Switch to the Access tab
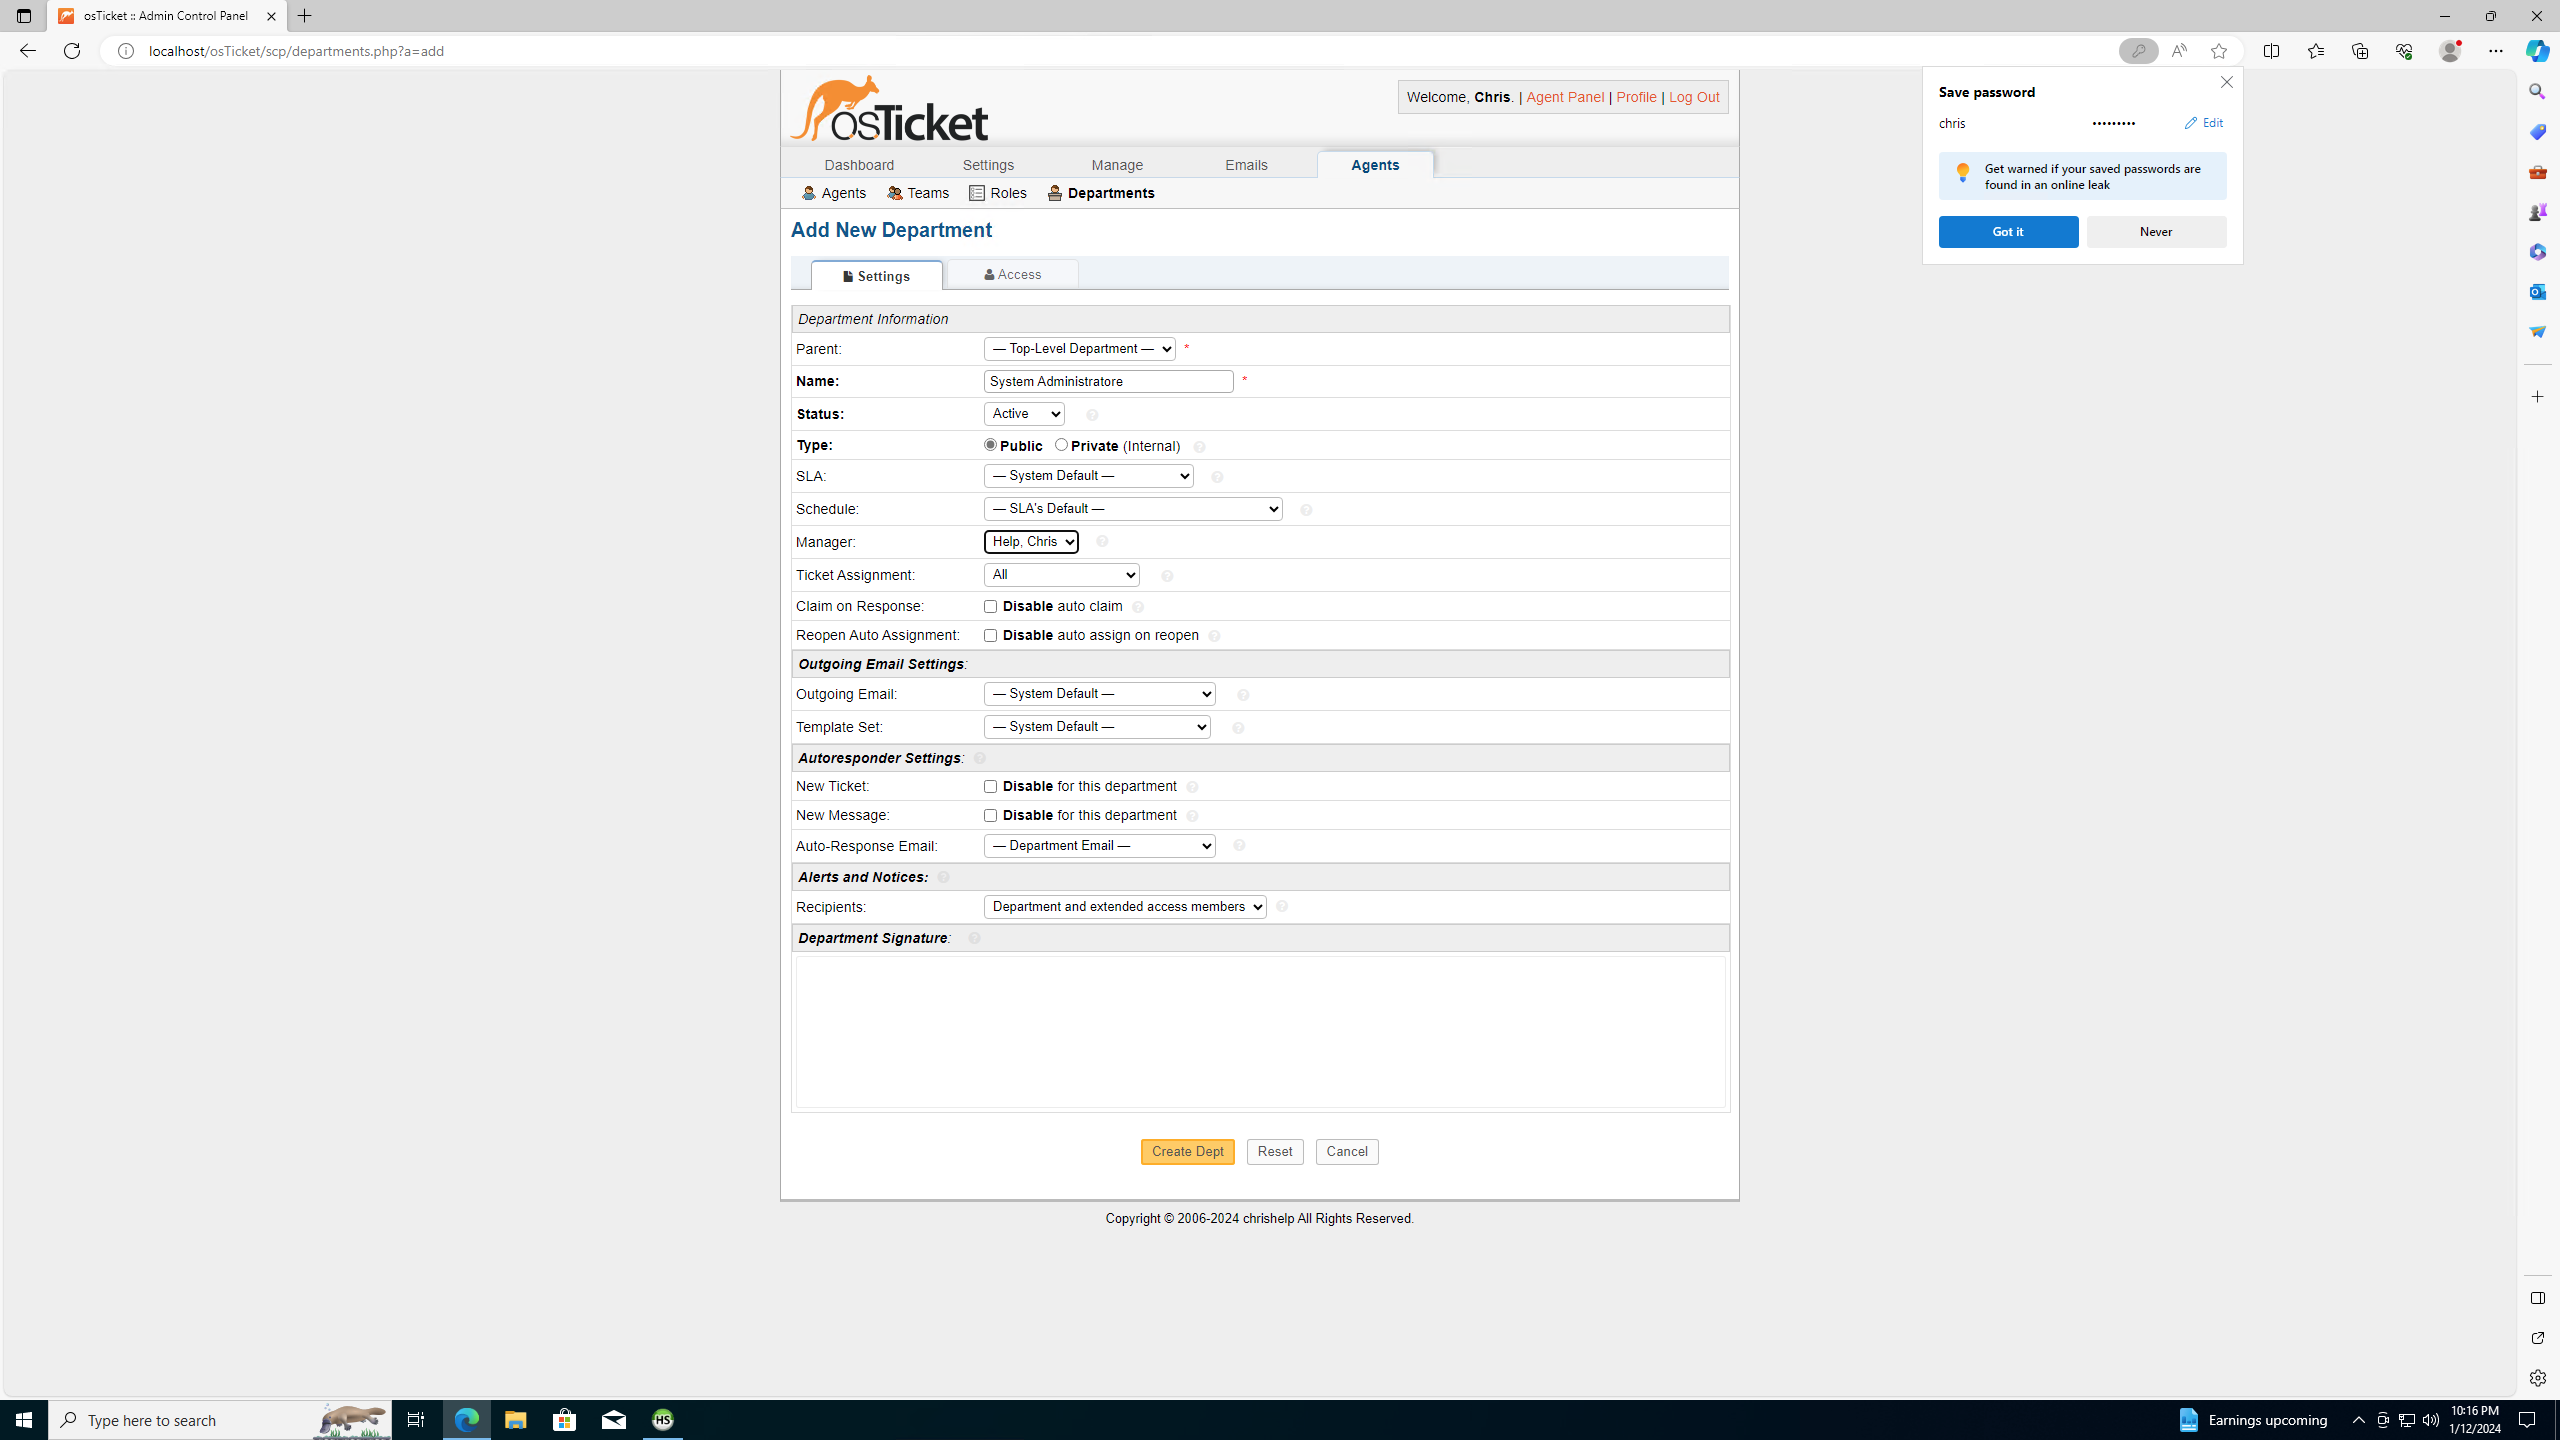The height and width of the screenshot is (1440, 2560). tap(1012, 275)
